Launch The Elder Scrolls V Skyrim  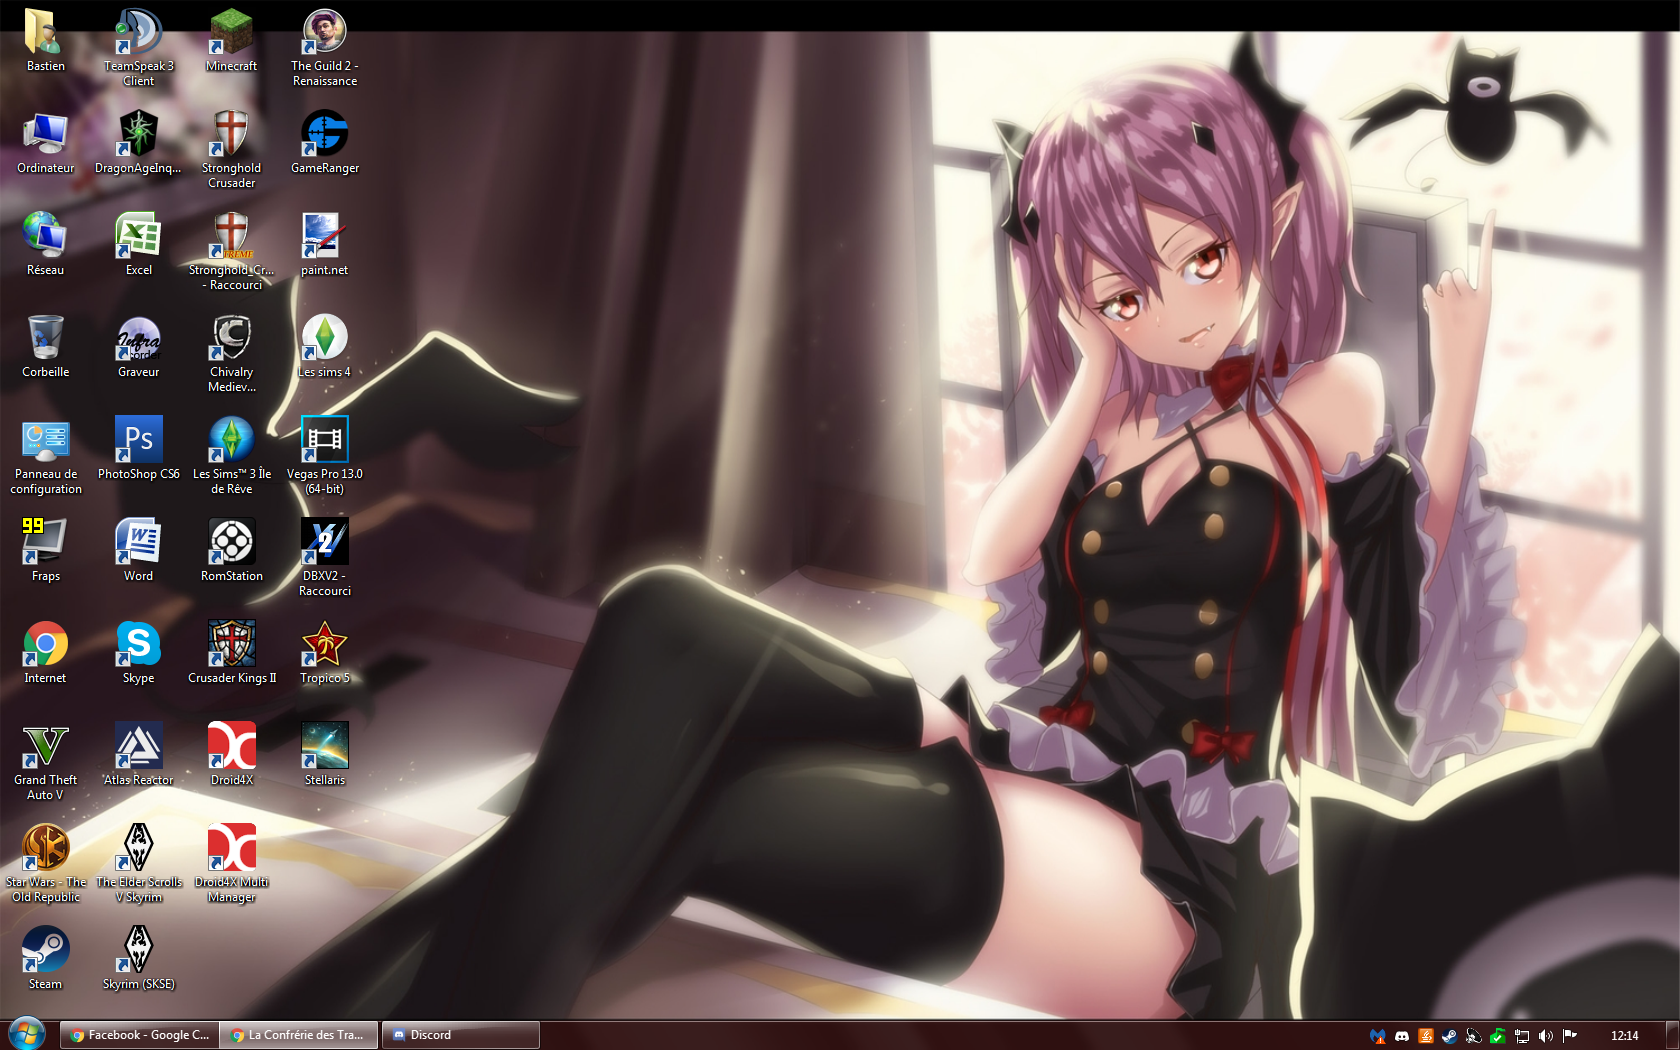(x=138, y=863)
